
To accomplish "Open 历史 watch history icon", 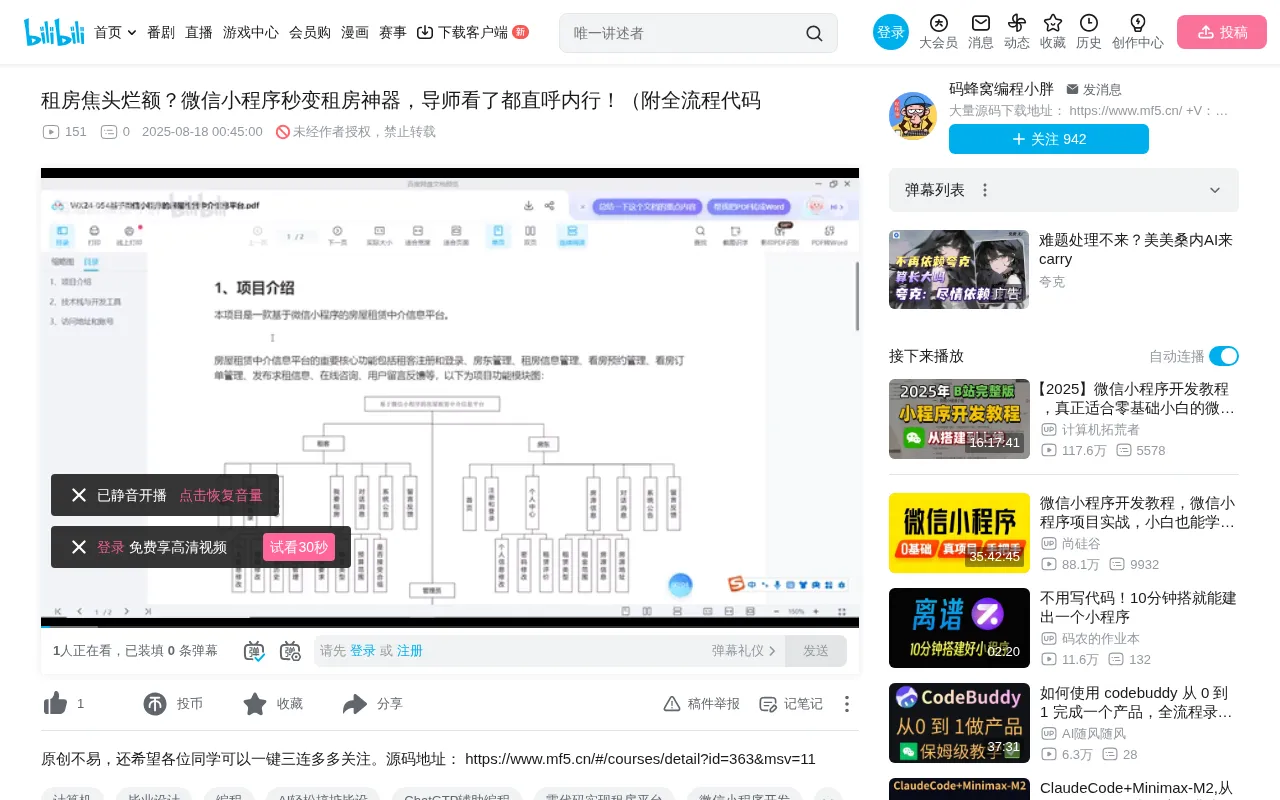I will (x=1089, y=32).
